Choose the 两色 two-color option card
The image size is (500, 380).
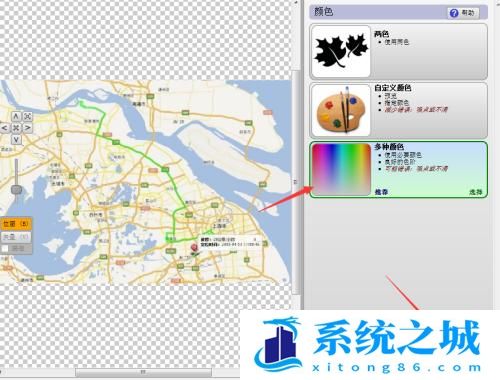pos(399,51)
